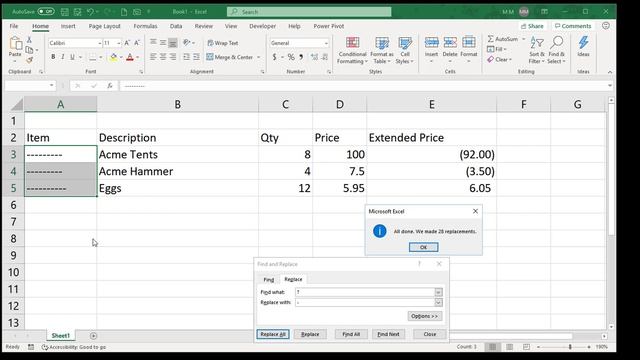Switch to the Power Pivot tab
Image resolution: width=640 pixels, height=360 pixels.
329,26
